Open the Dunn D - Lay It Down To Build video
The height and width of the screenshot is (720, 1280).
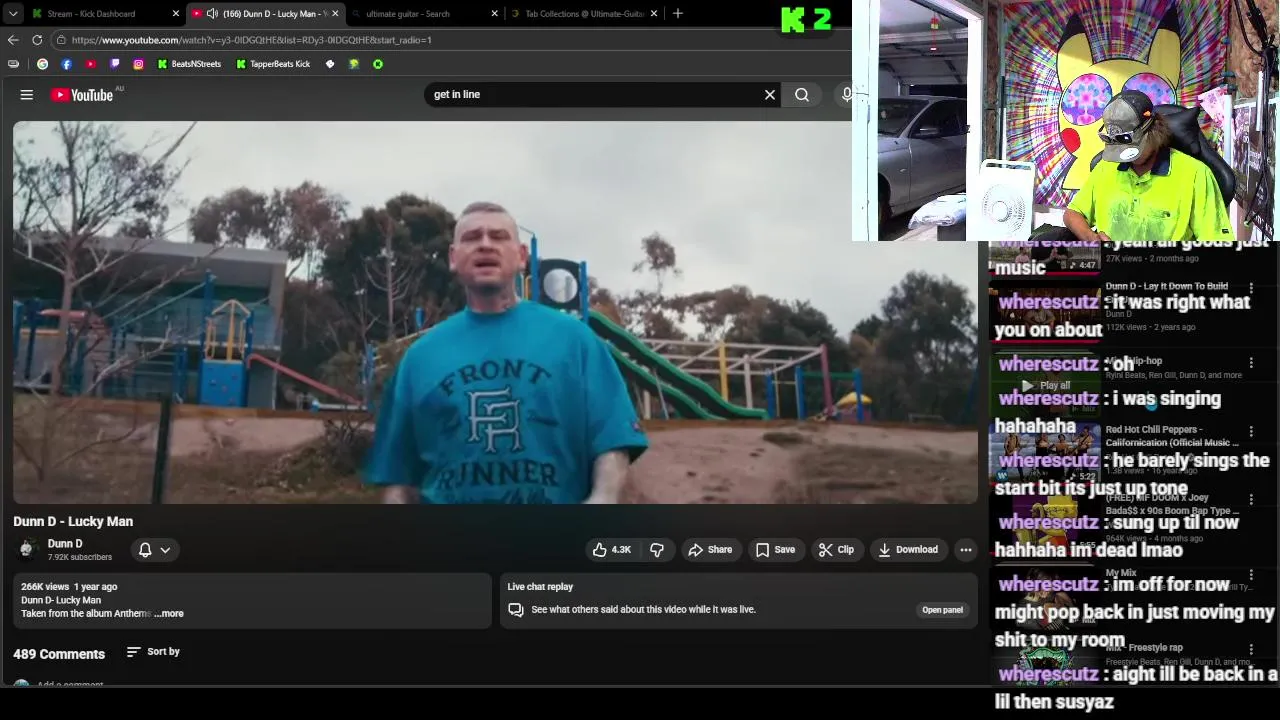[1166, 287]
